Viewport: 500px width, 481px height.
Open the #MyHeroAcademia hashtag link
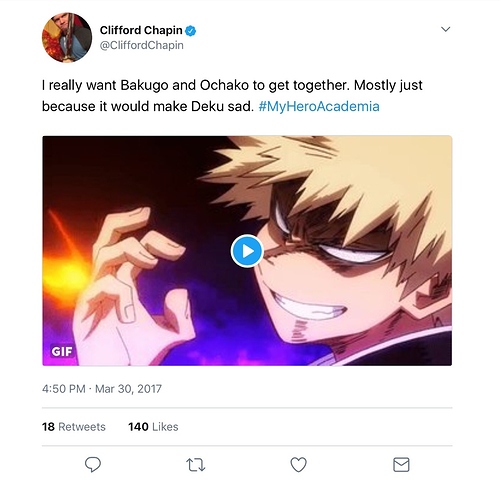tap(319, 106)
